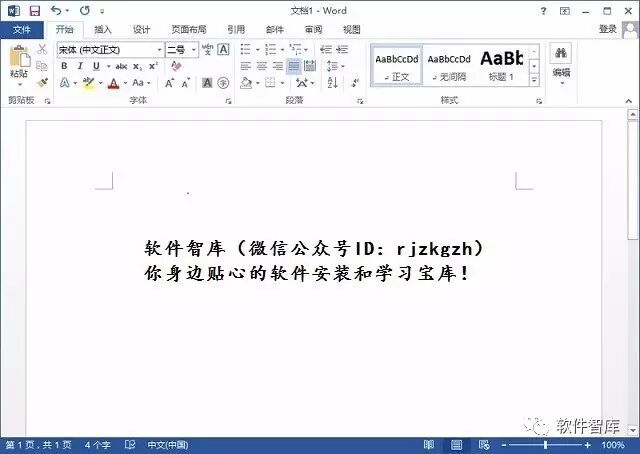Click the language indicator in status bar

[x=168, y=445]
